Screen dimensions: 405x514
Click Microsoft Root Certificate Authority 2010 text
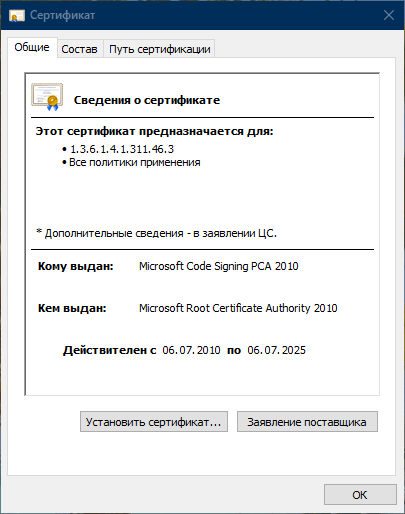(x=238, y=308)
